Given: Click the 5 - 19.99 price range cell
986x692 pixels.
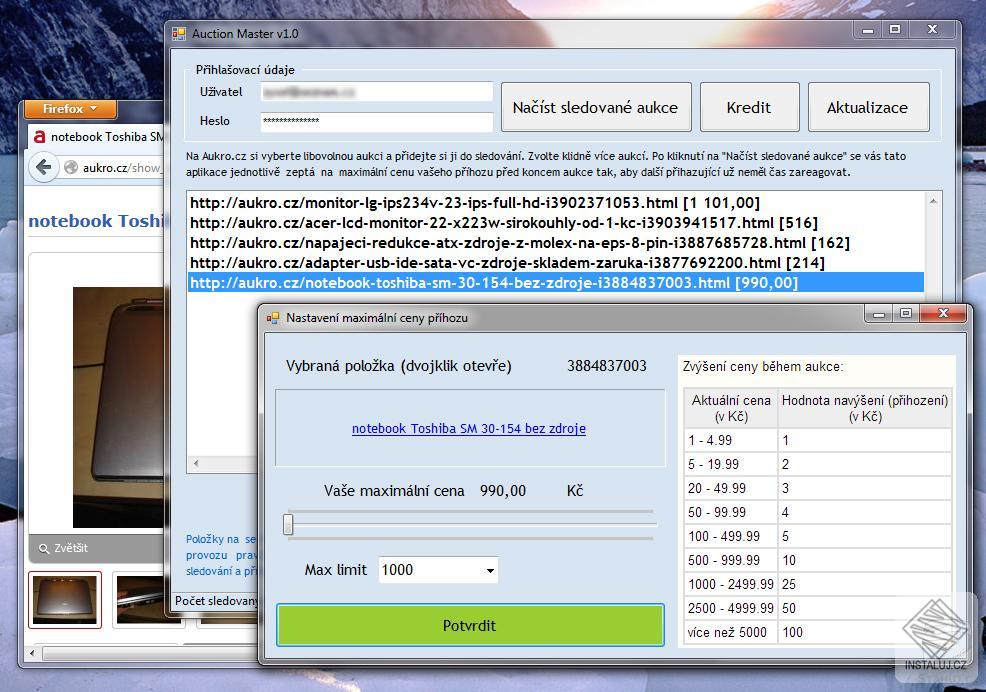Looking at the screenshot, I should click(731, 464).
